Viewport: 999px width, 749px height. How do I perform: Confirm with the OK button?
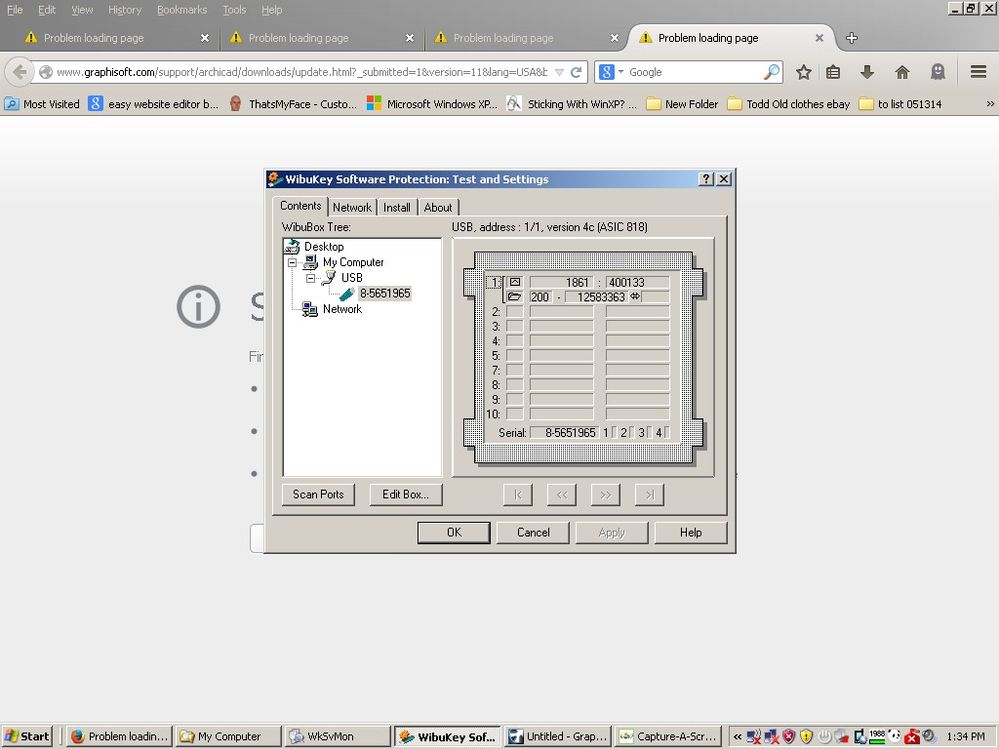454,532
